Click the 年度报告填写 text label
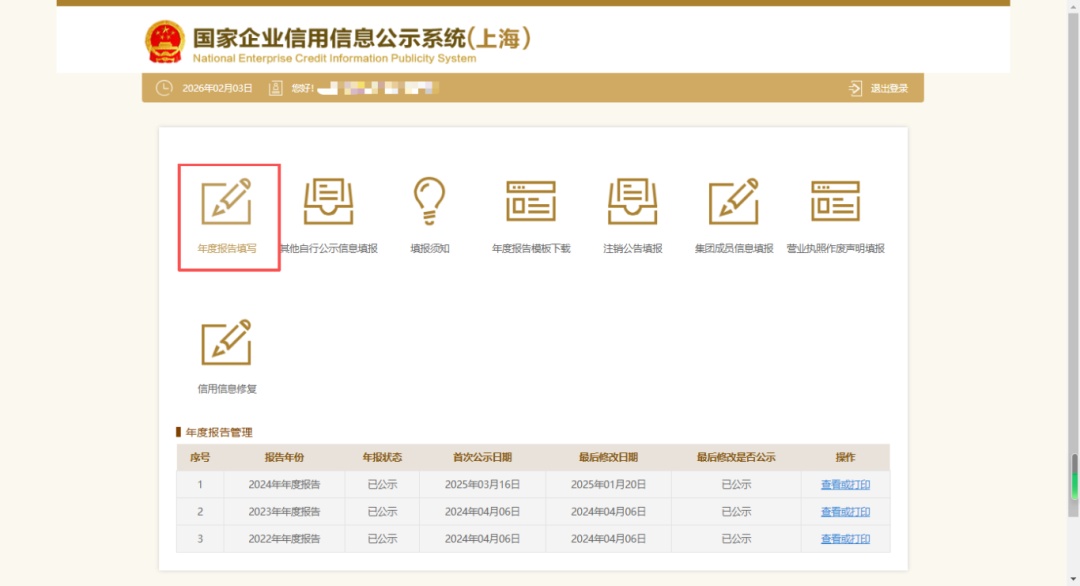Image resolution: width=1080 pixels, height=586 pixels. [227, 248]
